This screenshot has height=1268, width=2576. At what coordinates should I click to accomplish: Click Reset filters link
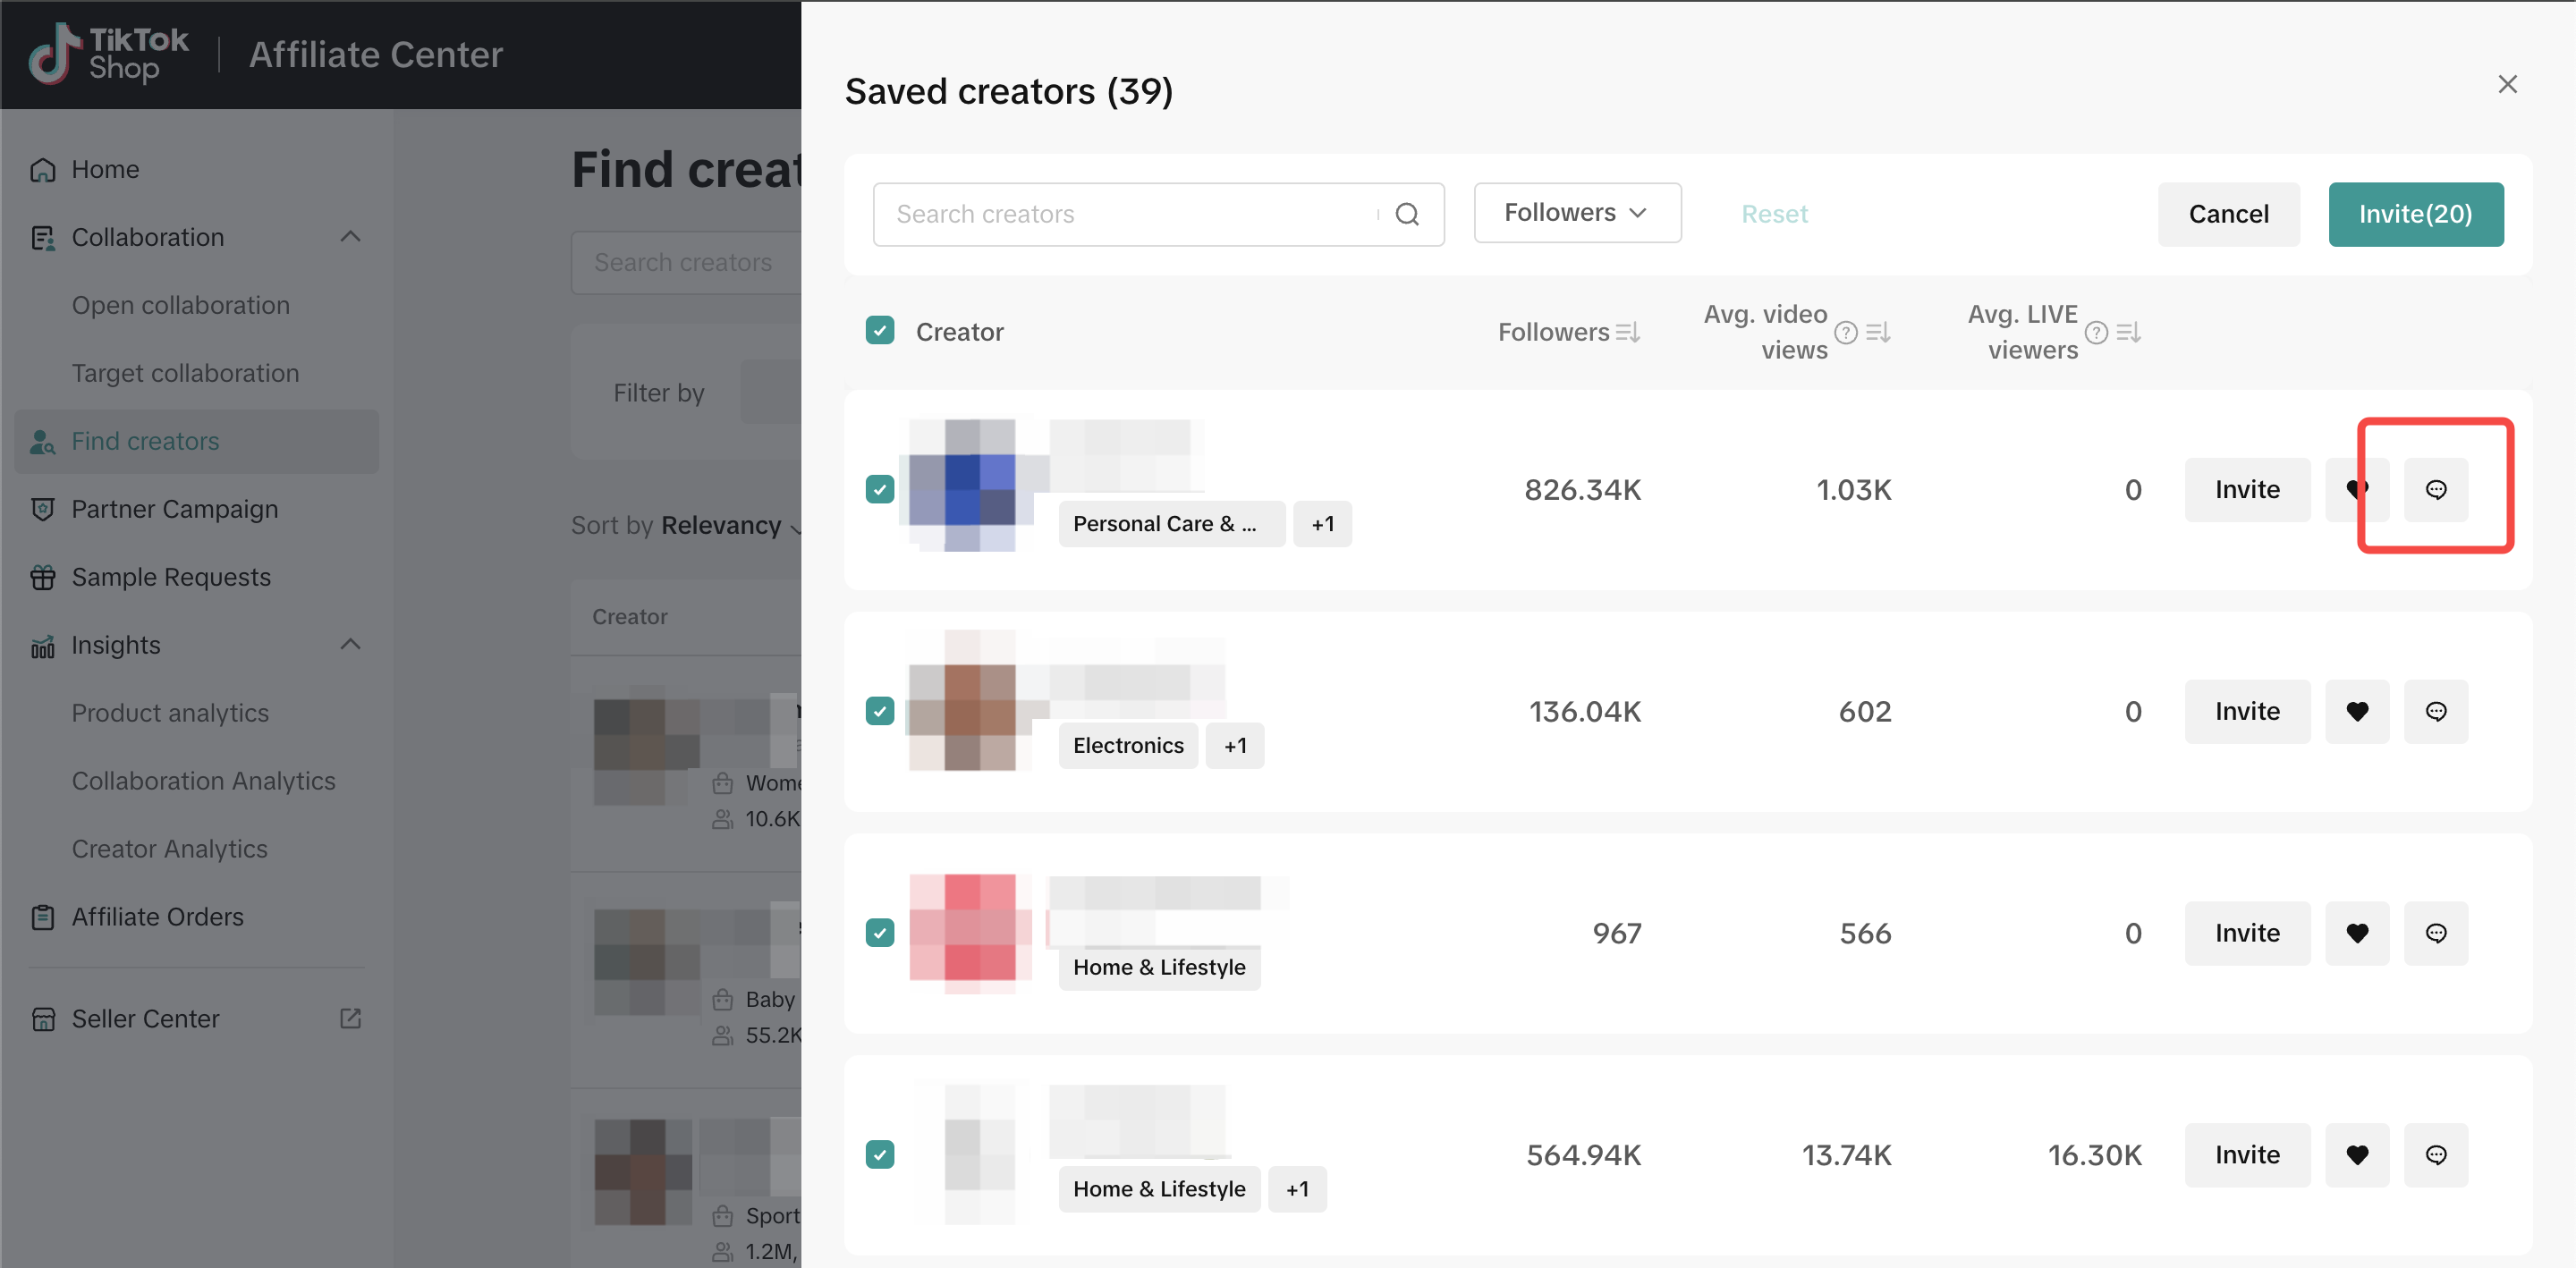pos(1773,214)
